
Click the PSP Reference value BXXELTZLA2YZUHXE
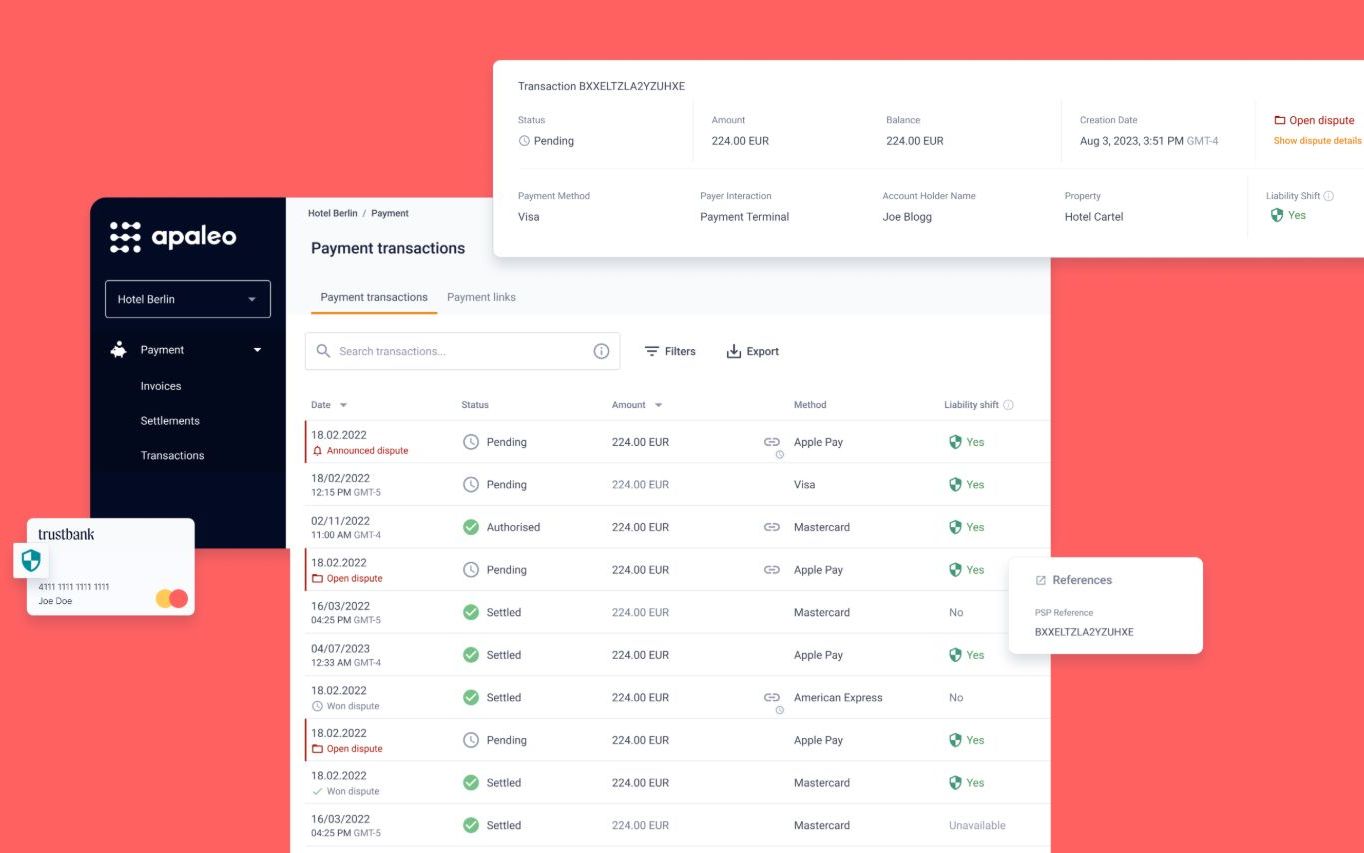[x=1084, y=632]
